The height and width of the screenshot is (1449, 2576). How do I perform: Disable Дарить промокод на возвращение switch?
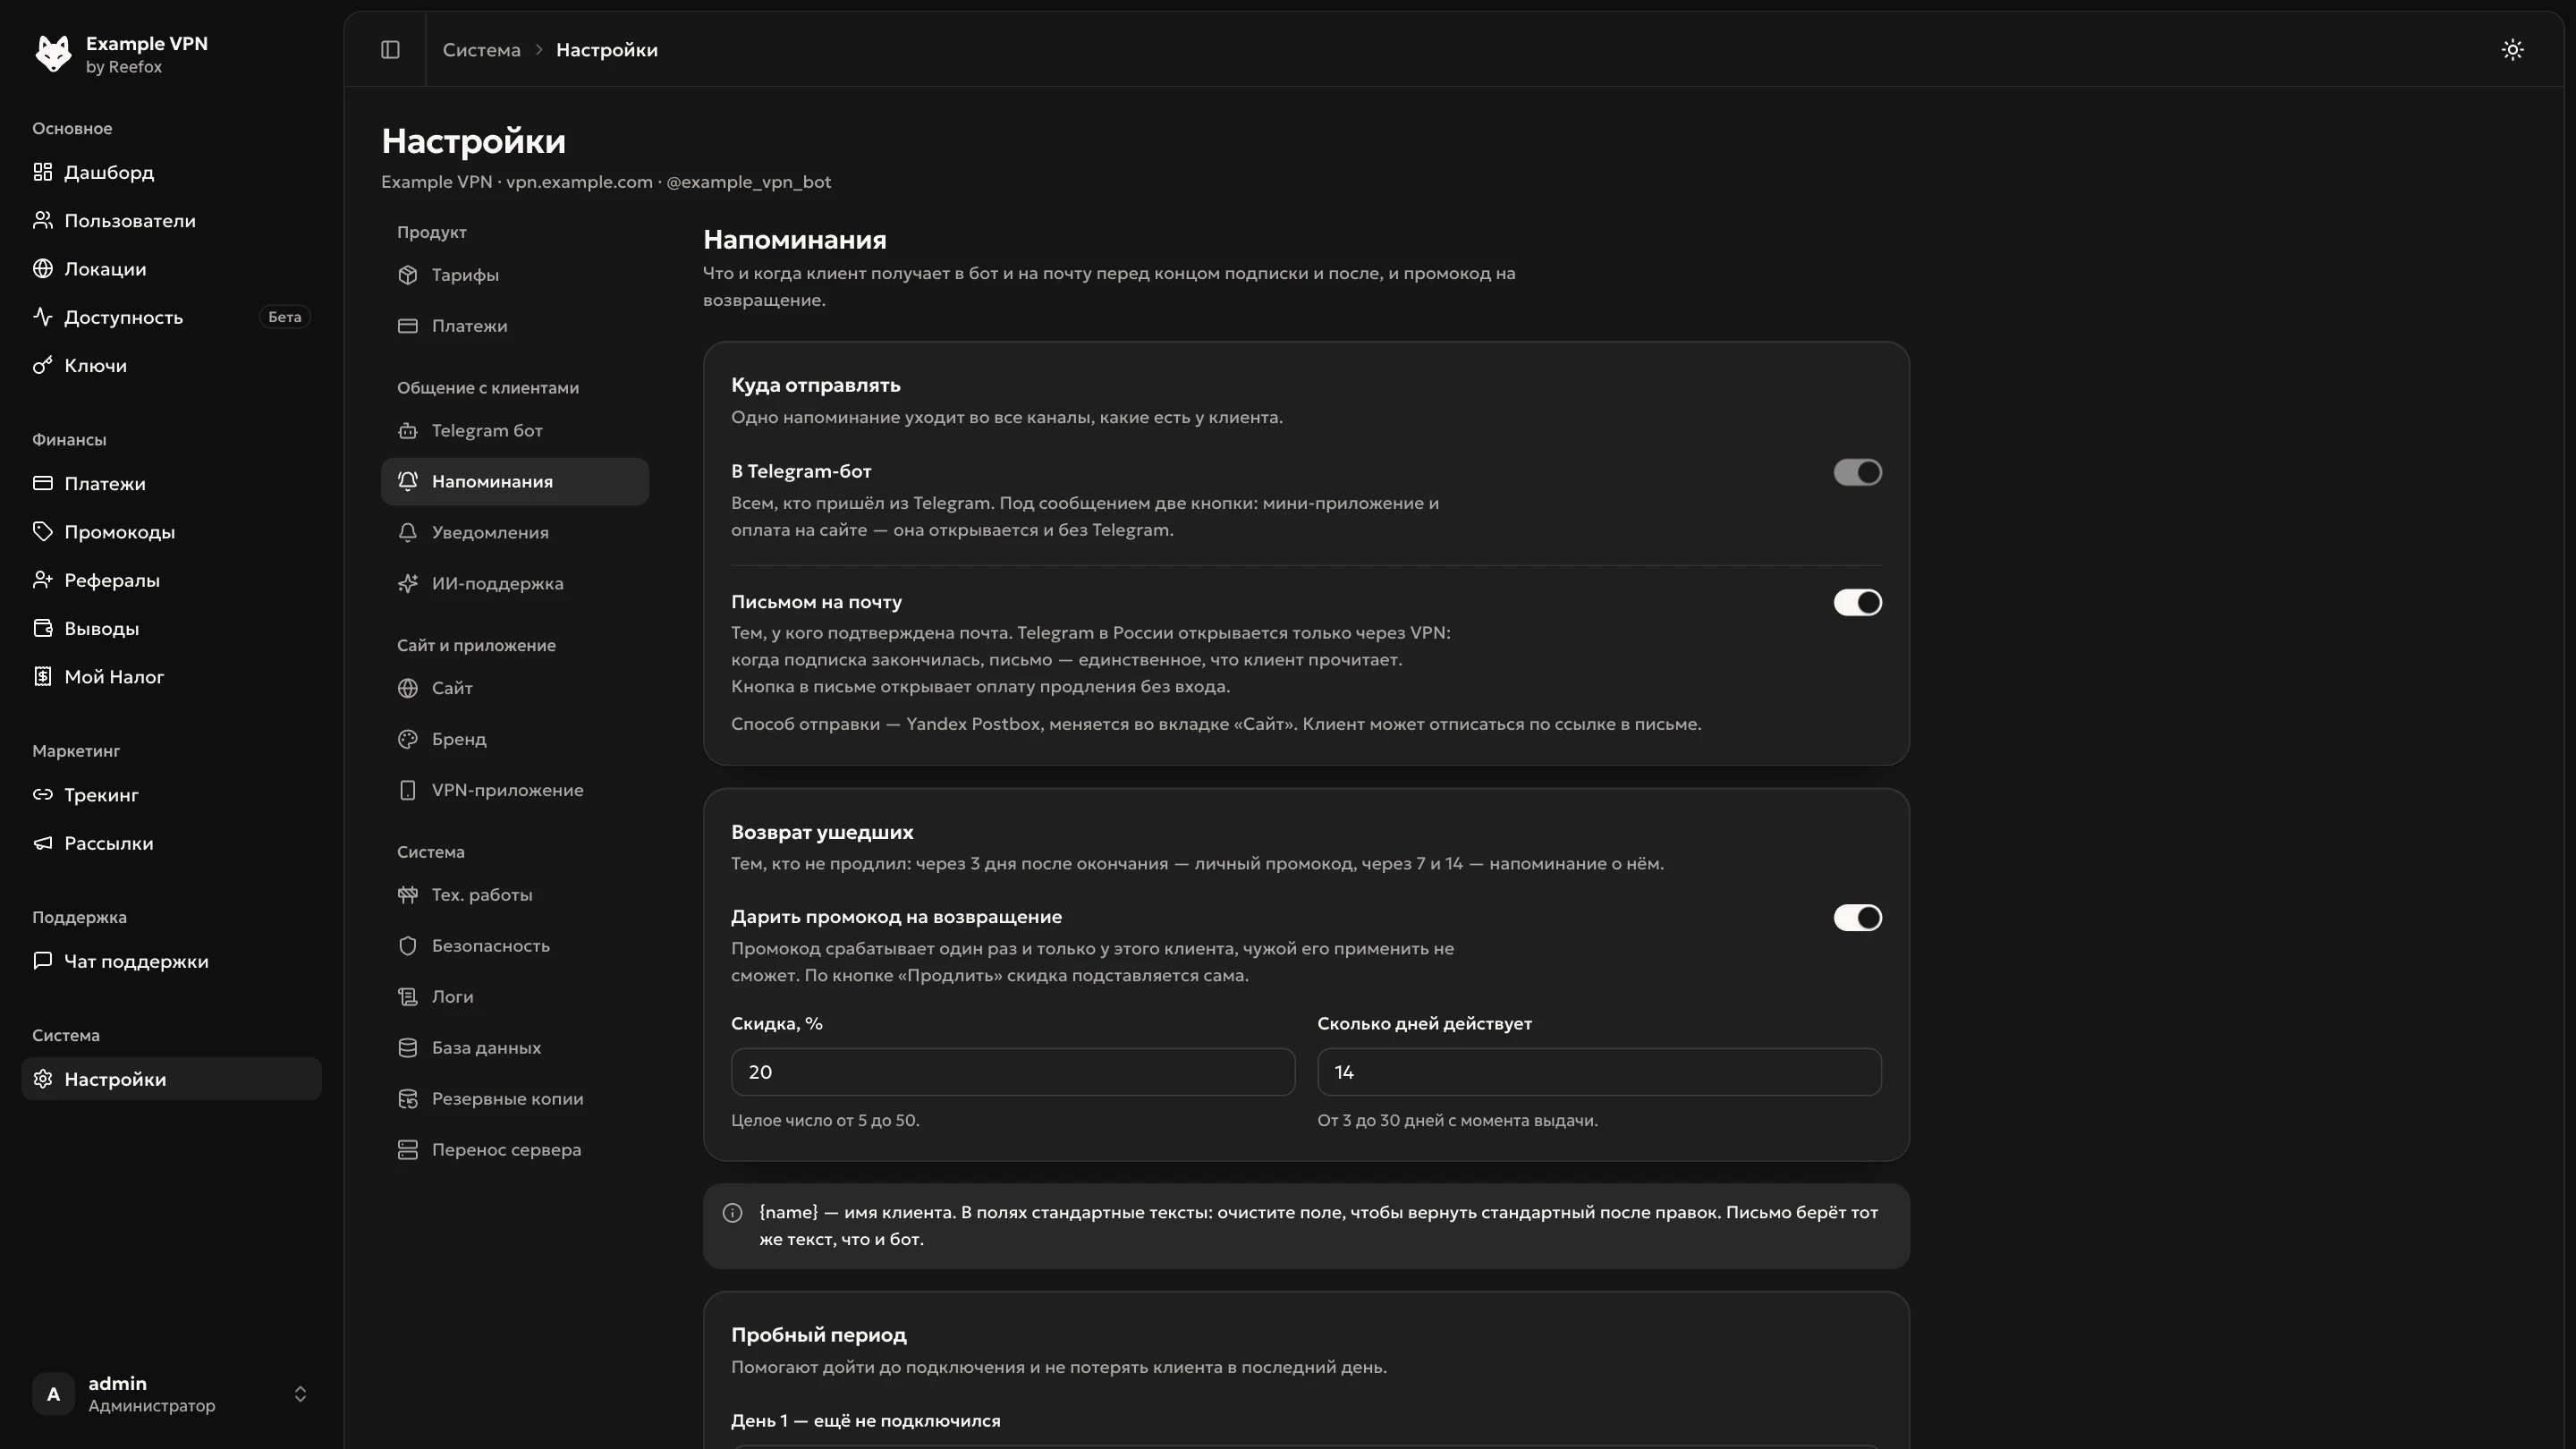[1857, 917]
